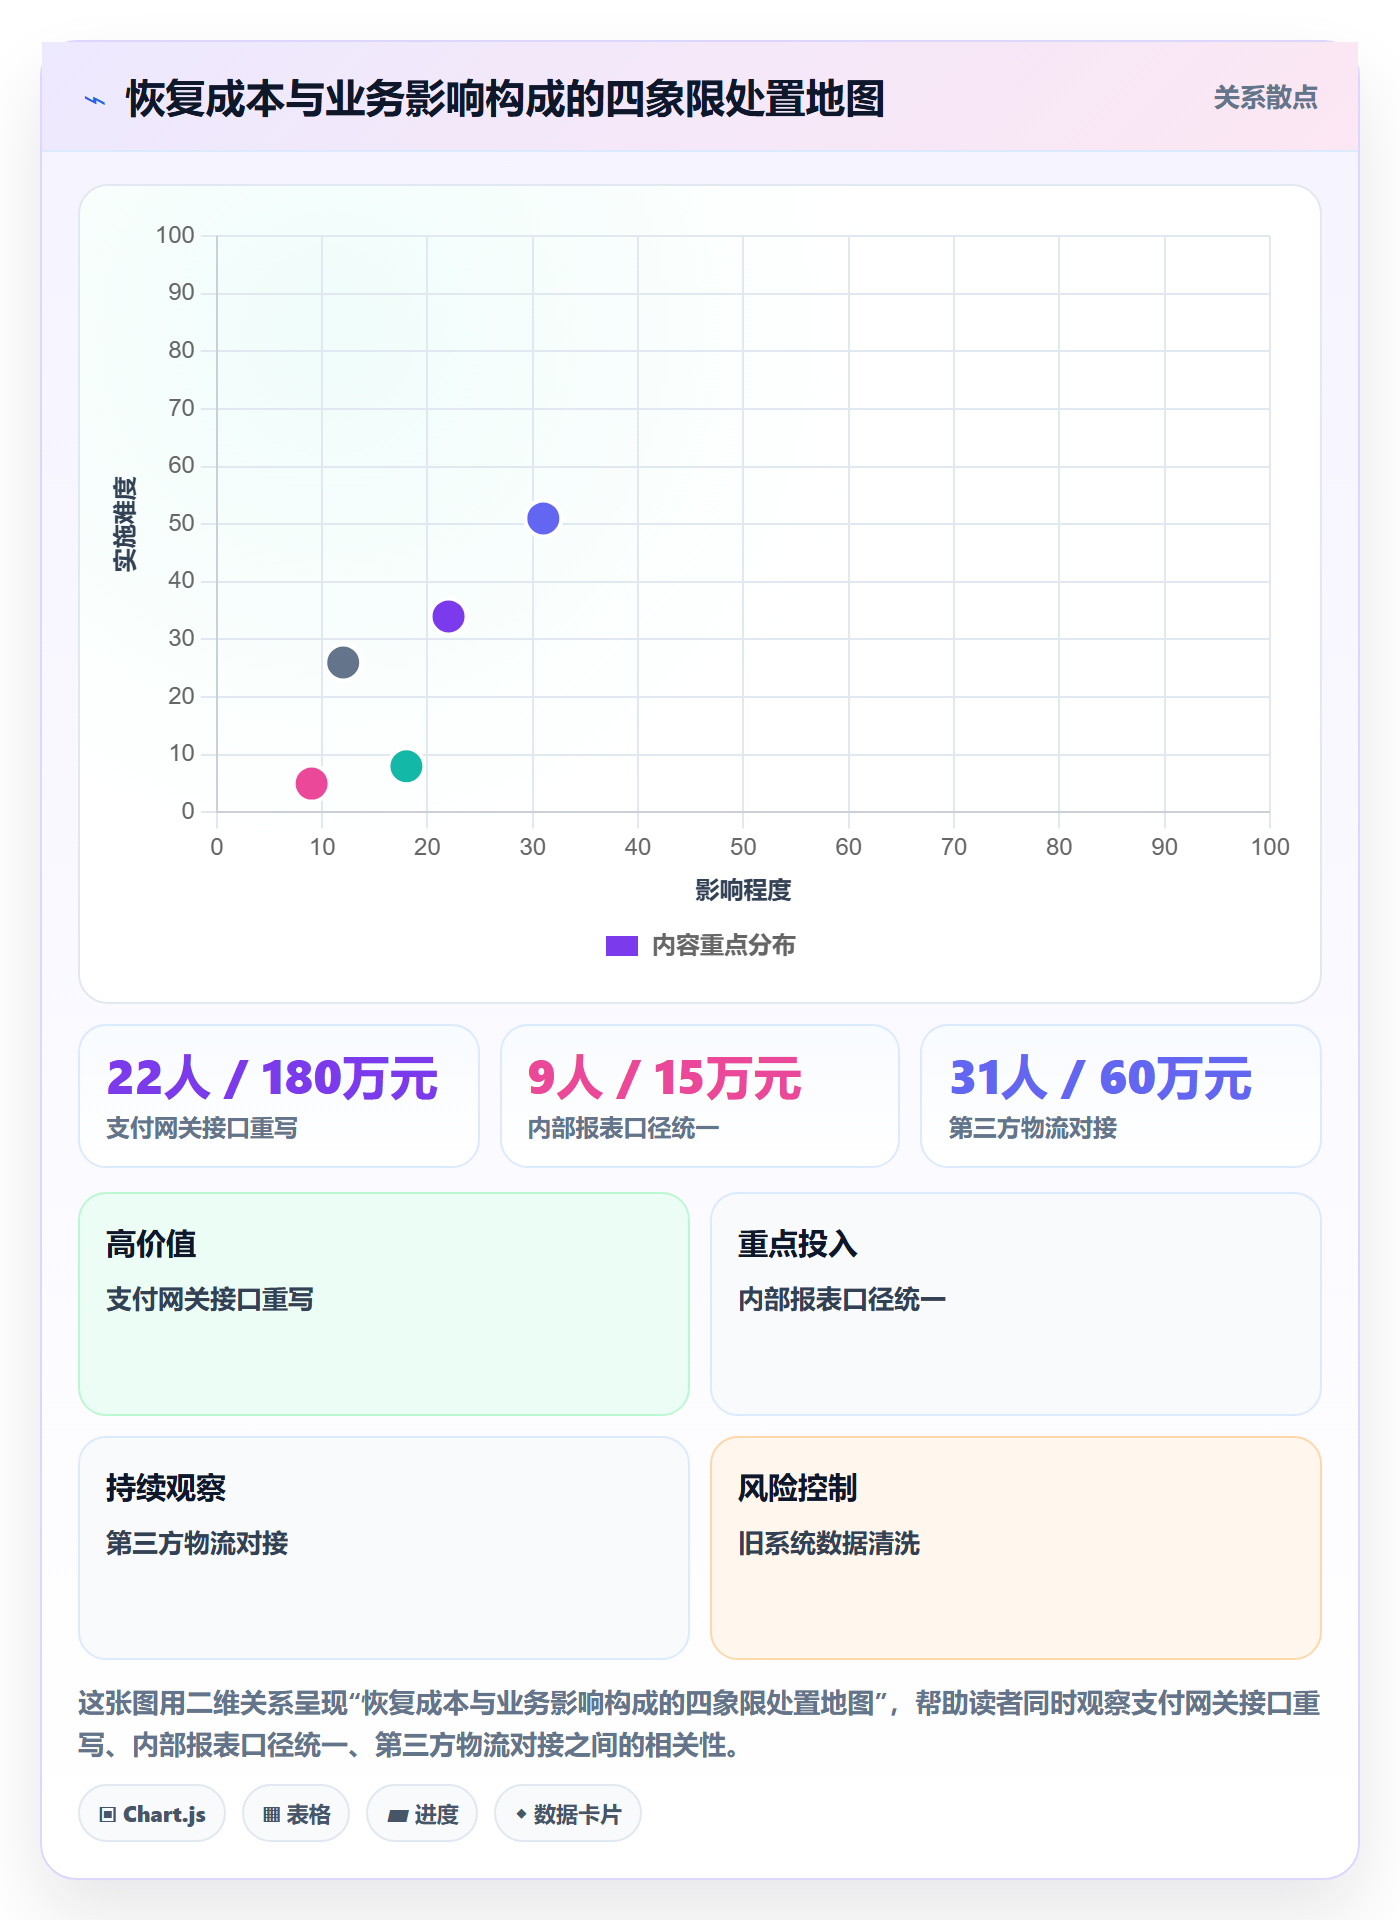Click the bar icon inside the 进度 chip
Viewport: 1400px width, 1920px height.
[x=397, y=1815]
